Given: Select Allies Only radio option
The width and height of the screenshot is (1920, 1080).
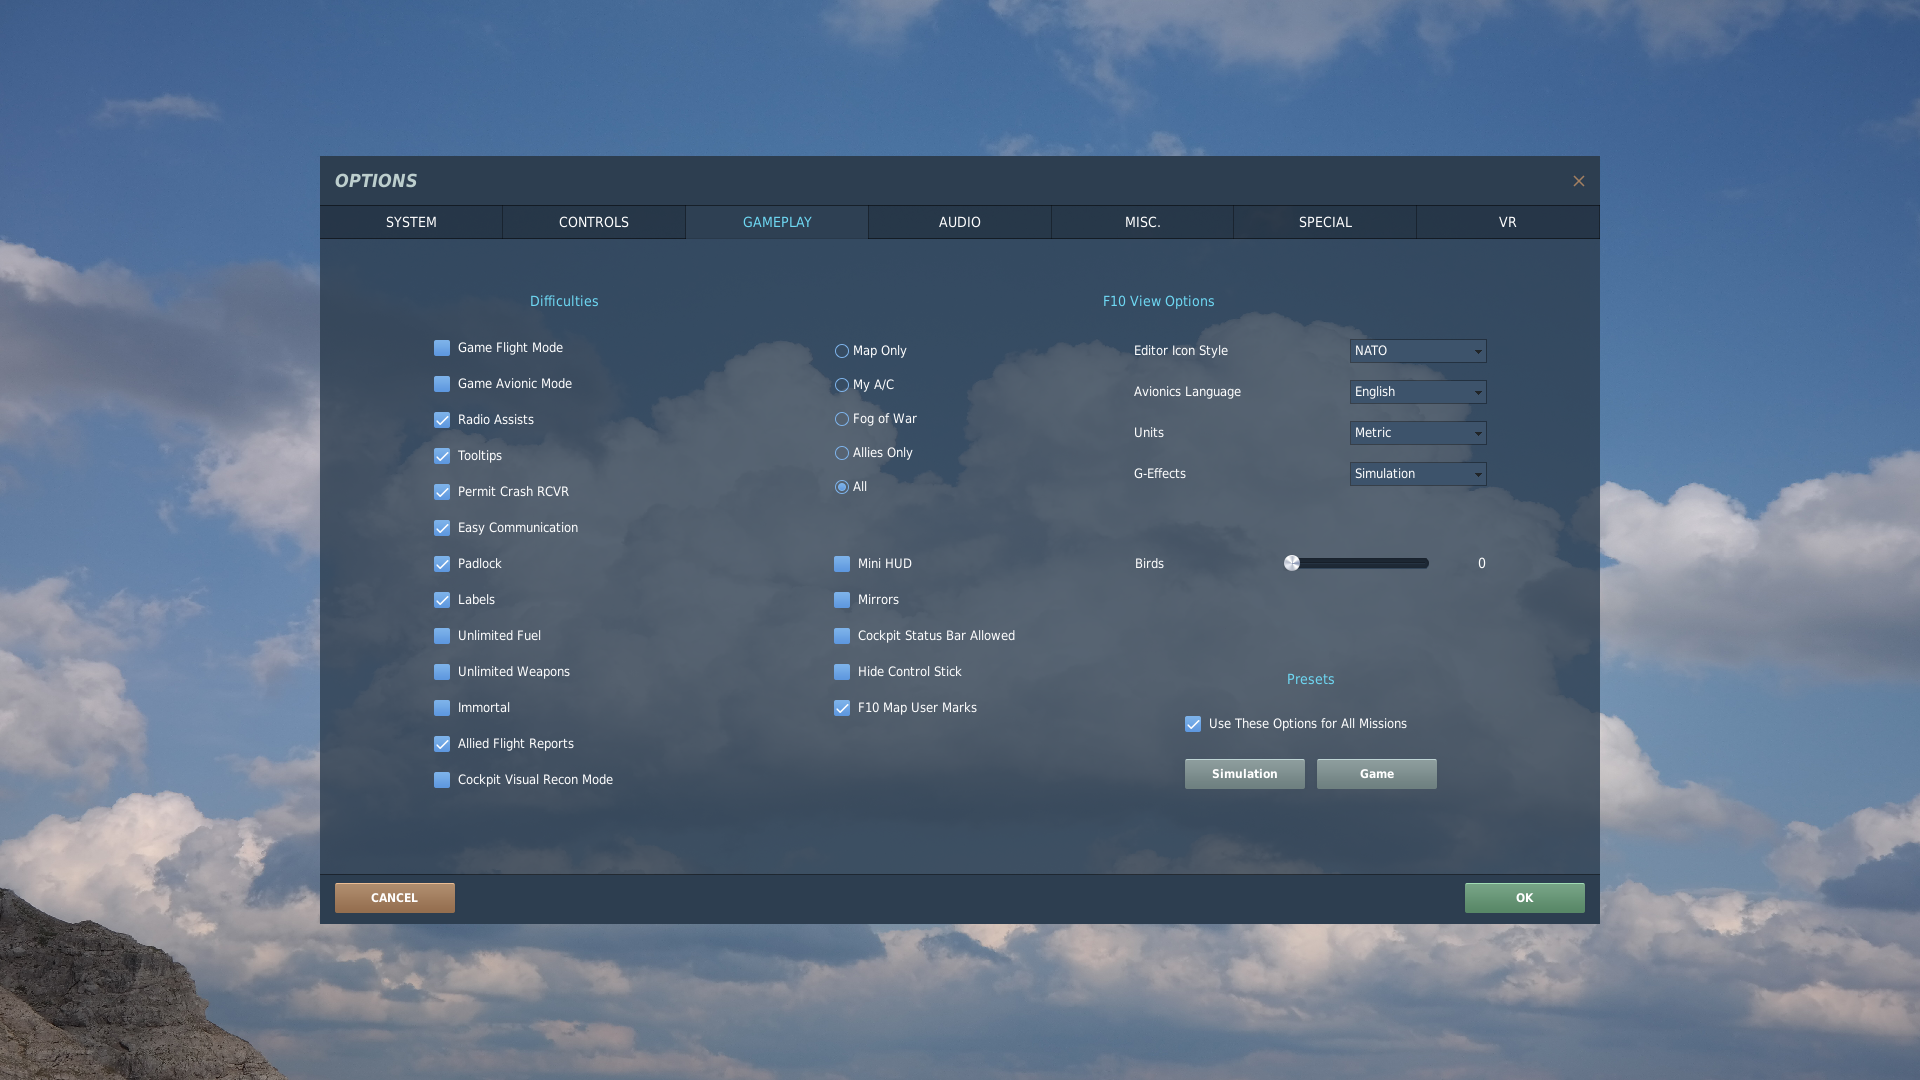Looking at the screenshot, I should 842,453.
